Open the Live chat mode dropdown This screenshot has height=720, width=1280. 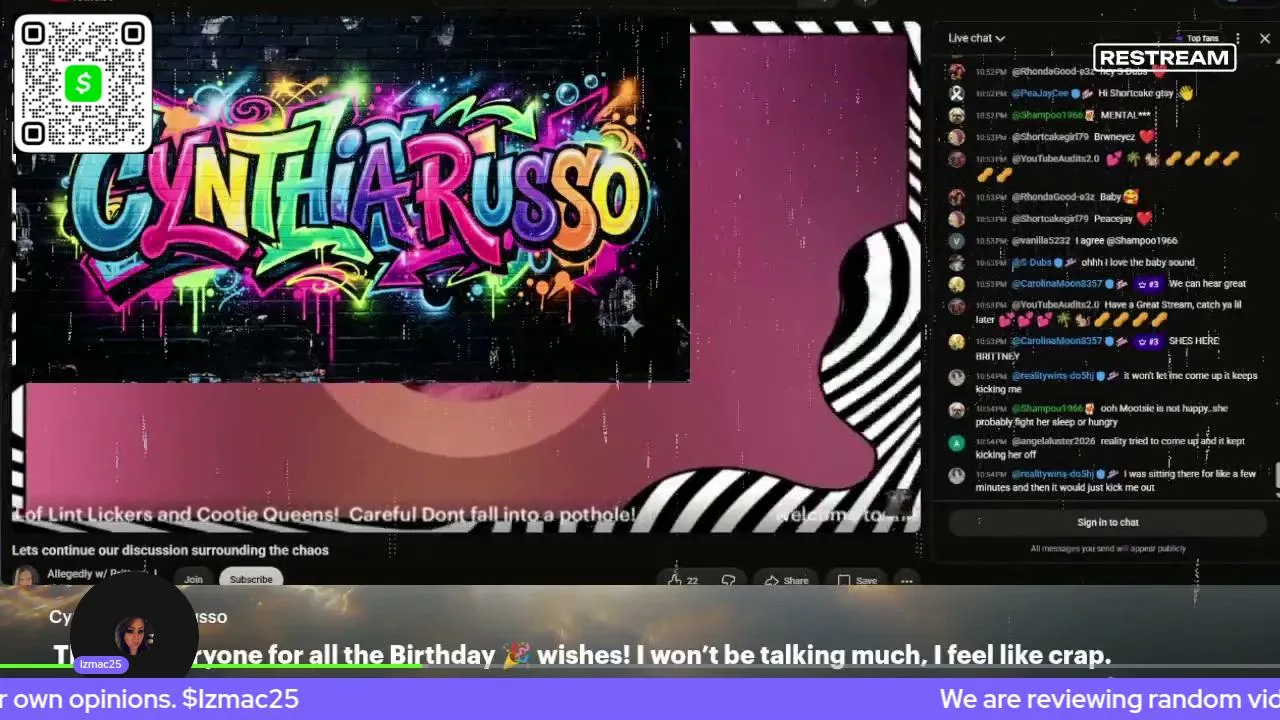(976, 38)
